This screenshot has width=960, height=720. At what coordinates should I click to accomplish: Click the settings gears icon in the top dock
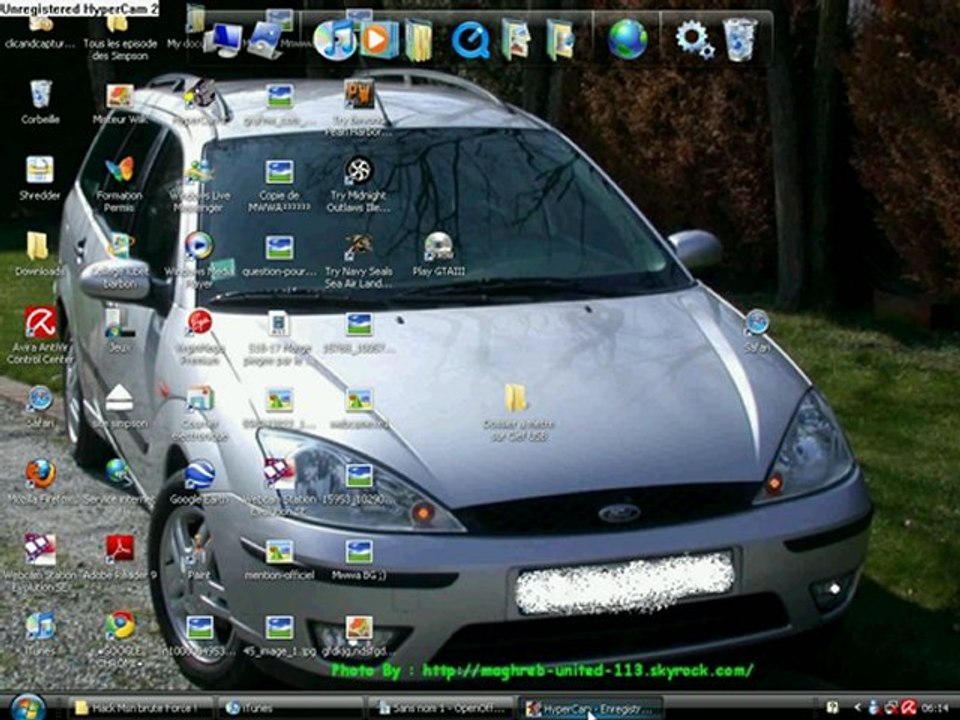coord(694,39)
